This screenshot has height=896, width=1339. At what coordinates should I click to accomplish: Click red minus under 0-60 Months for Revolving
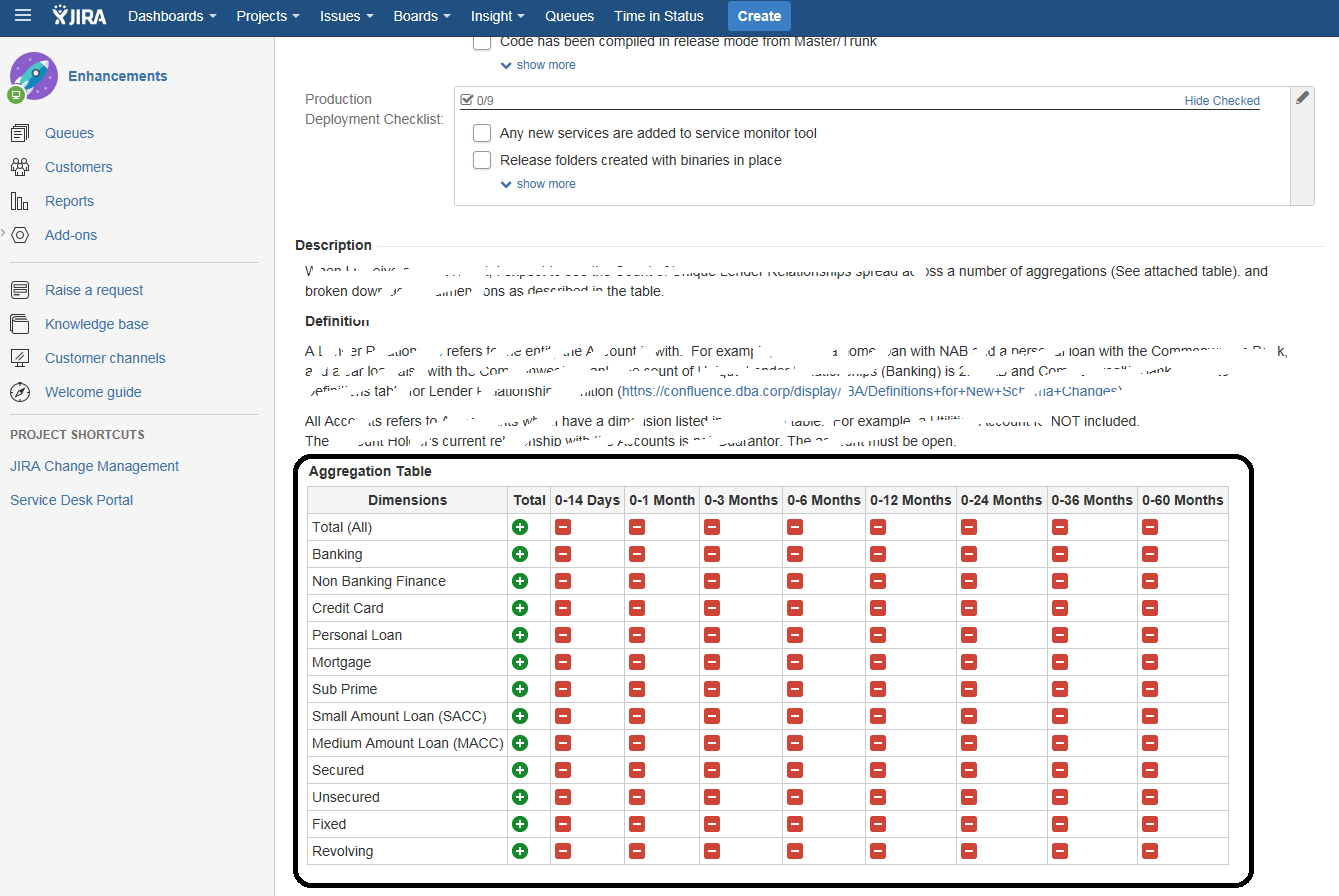click(1150, 851)
